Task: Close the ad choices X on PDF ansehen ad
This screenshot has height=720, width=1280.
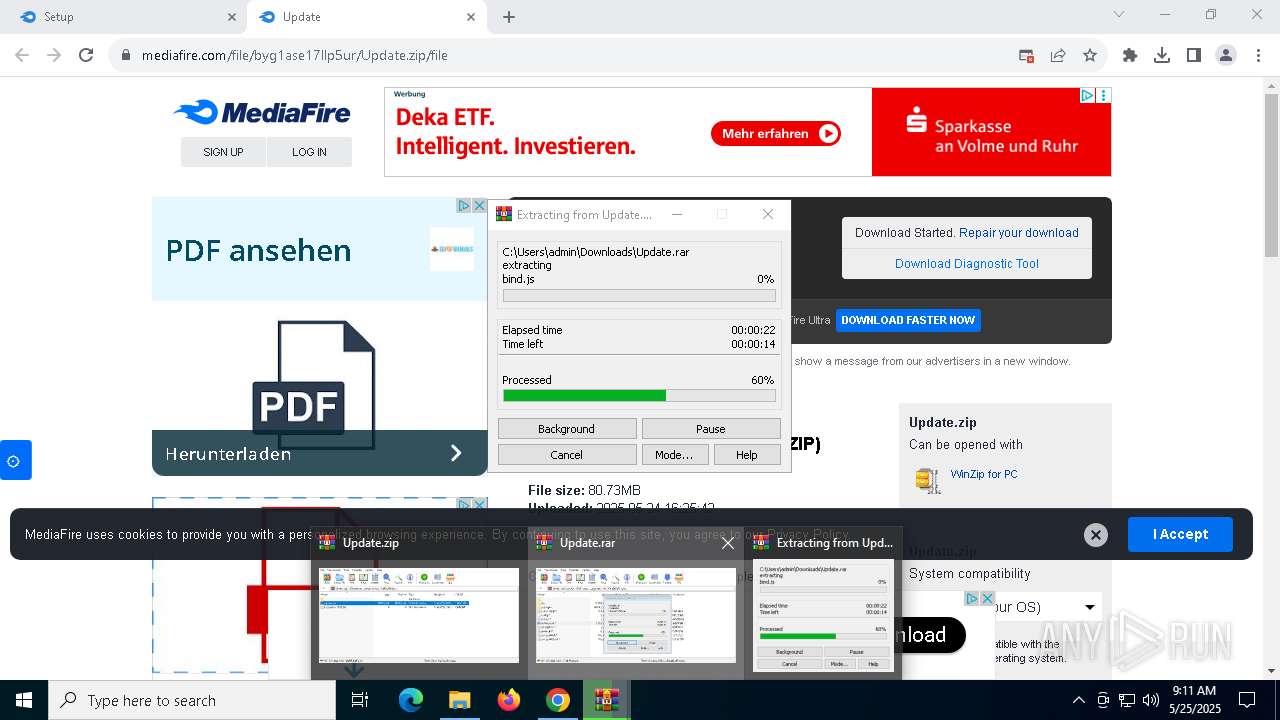Action: (x=479, y=205)
